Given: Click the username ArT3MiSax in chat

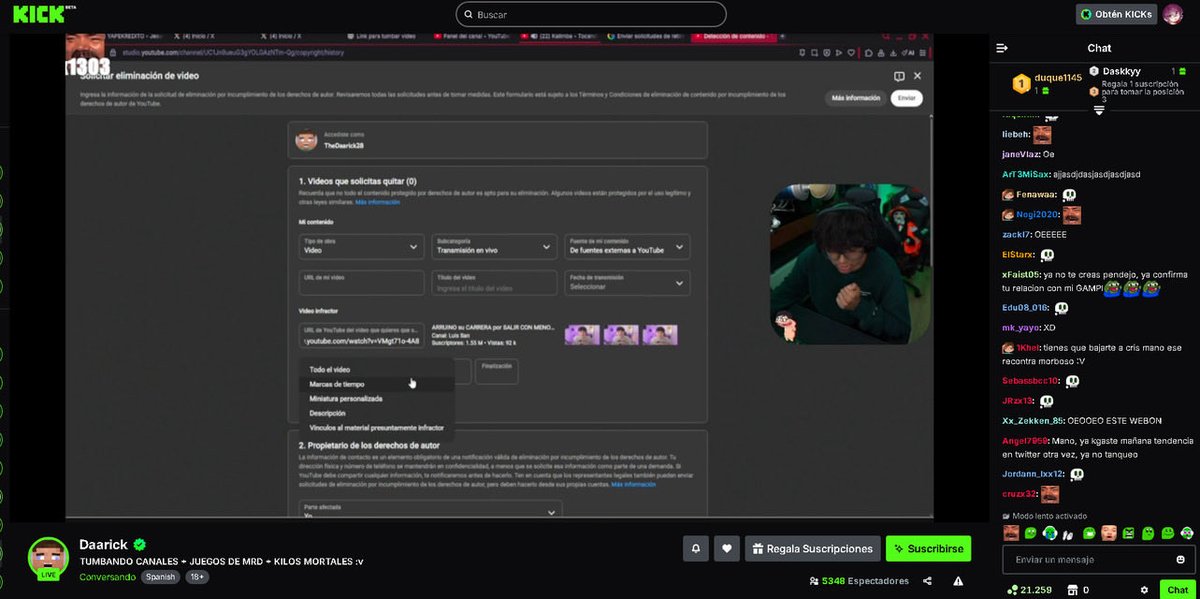Looking at the screenshot, I should [x=1025, y=174].
